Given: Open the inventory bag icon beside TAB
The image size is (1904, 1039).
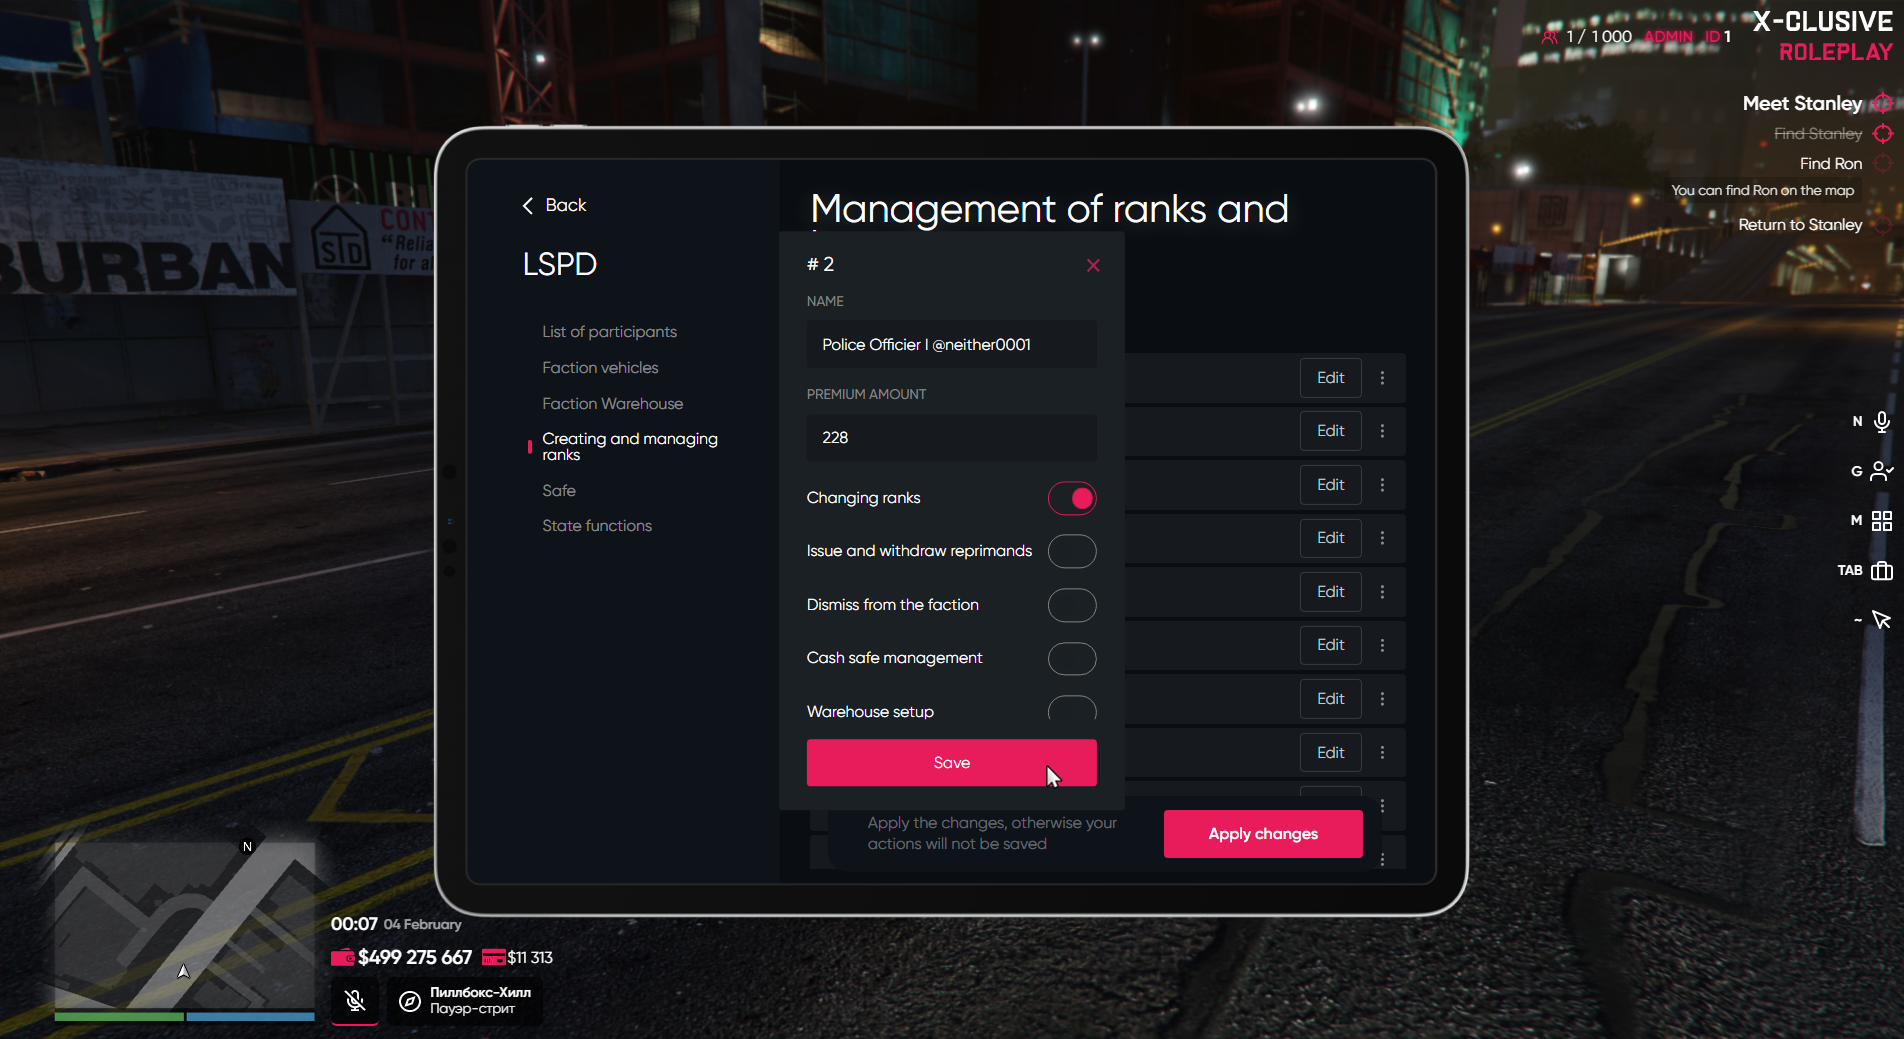Looking at the screenshot, I should click(1882, 570).
